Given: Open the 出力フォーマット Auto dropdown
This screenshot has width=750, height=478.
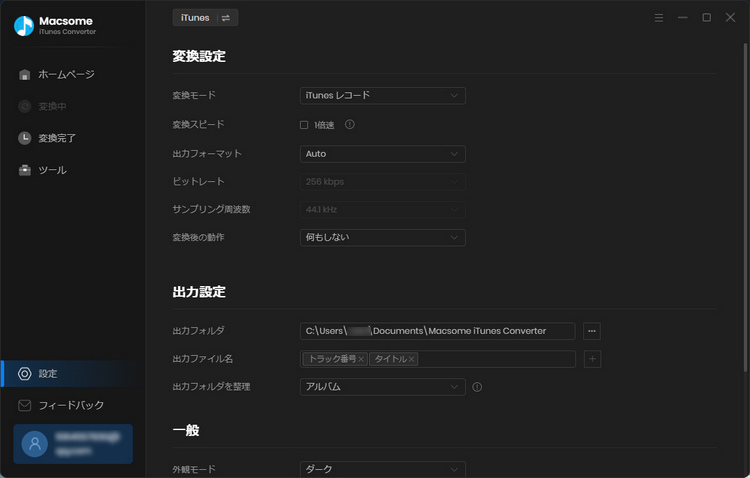Looking at the screenshot, I should click(383, 154).
